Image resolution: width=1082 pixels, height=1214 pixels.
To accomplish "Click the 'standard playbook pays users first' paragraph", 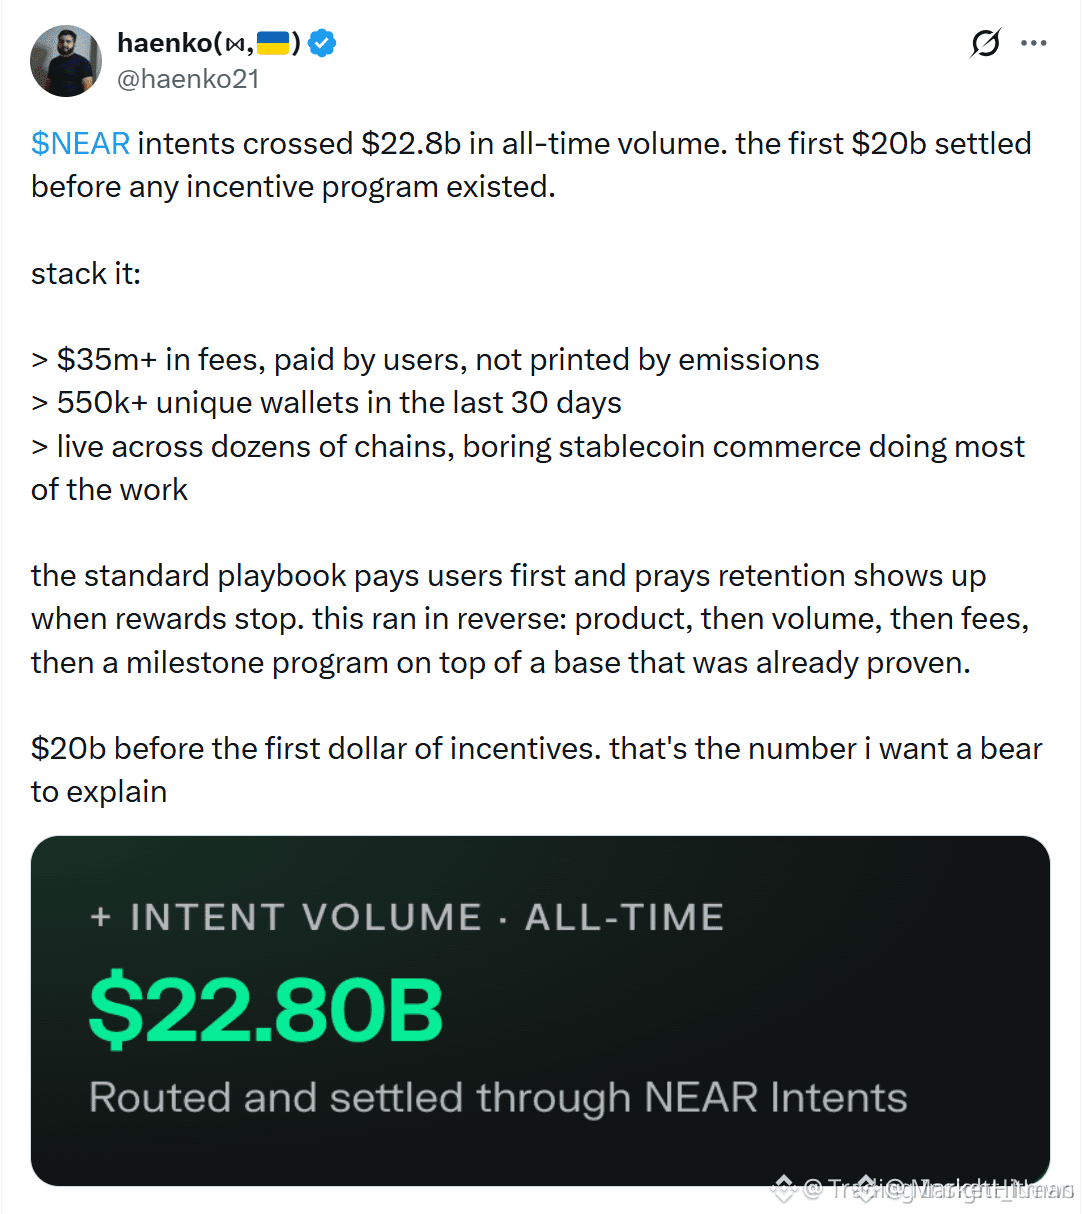I will click(530, 619).
